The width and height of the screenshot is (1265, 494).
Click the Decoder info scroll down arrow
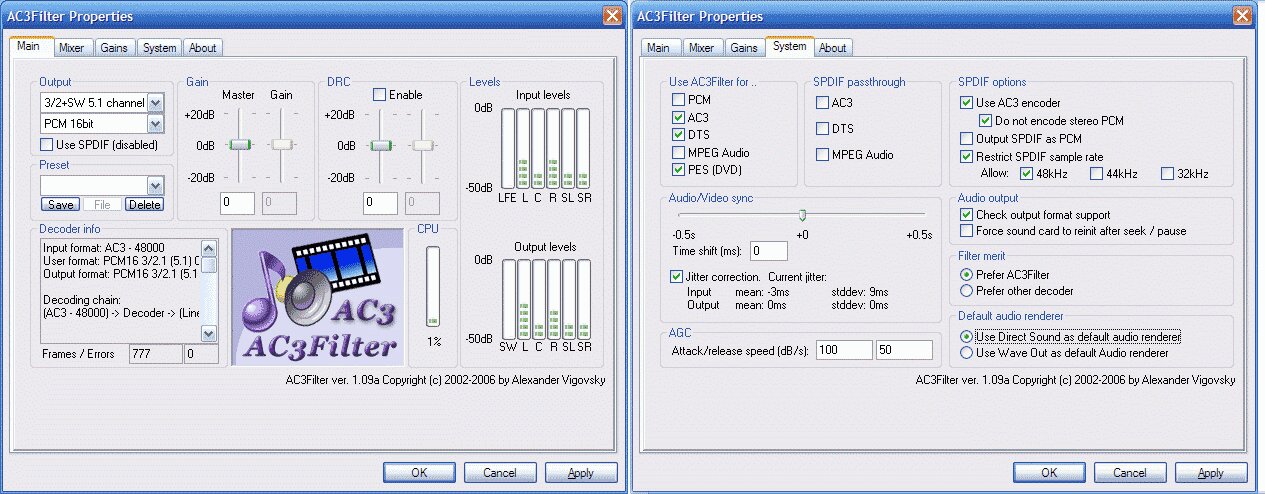(x=208, y=333)
